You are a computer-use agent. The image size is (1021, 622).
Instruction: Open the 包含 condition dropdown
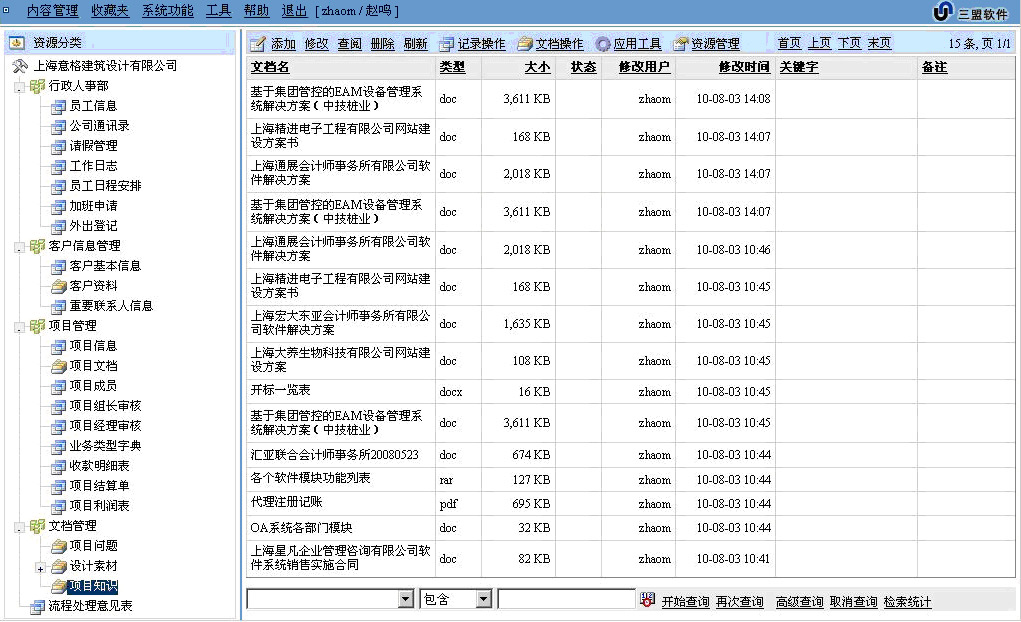[483, 599]
